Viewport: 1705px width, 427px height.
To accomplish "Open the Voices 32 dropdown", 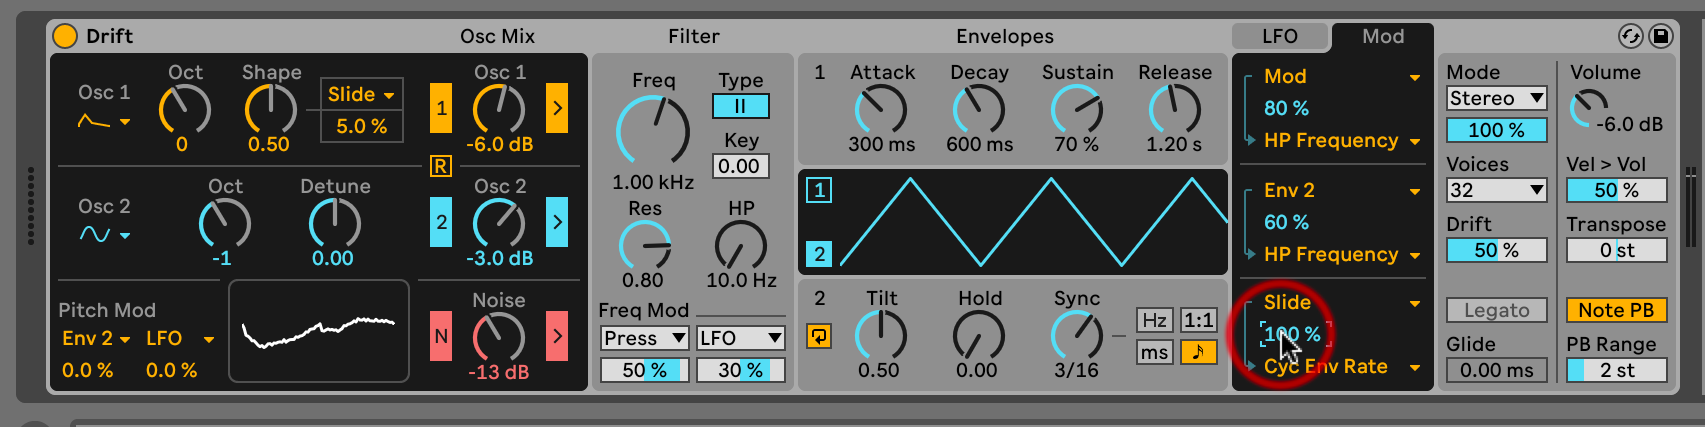I will tap(1497, 190).
